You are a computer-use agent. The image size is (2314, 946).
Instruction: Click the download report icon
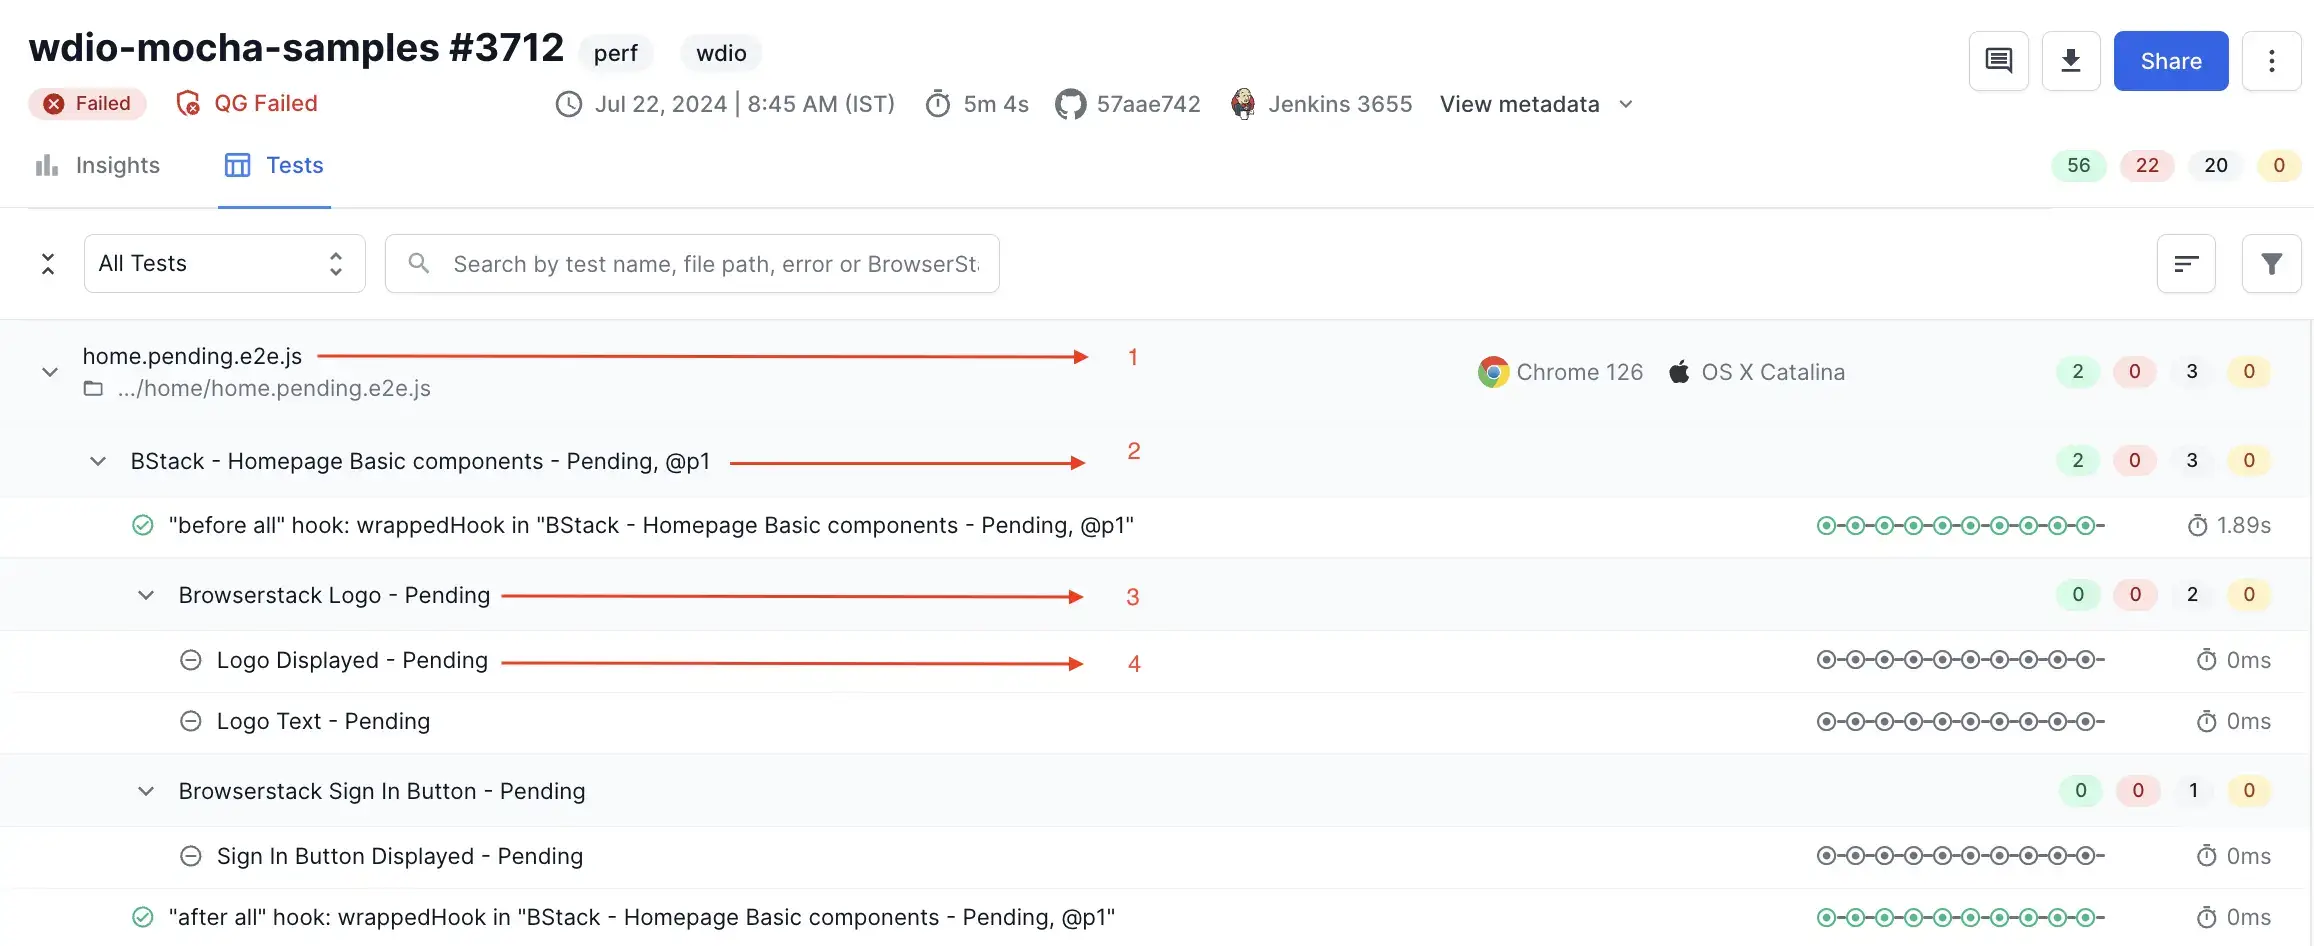tap(2070, 61)
